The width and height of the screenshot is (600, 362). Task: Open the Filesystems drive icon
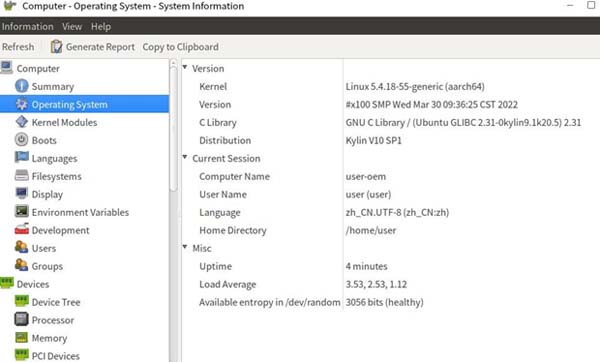(21, 176)
